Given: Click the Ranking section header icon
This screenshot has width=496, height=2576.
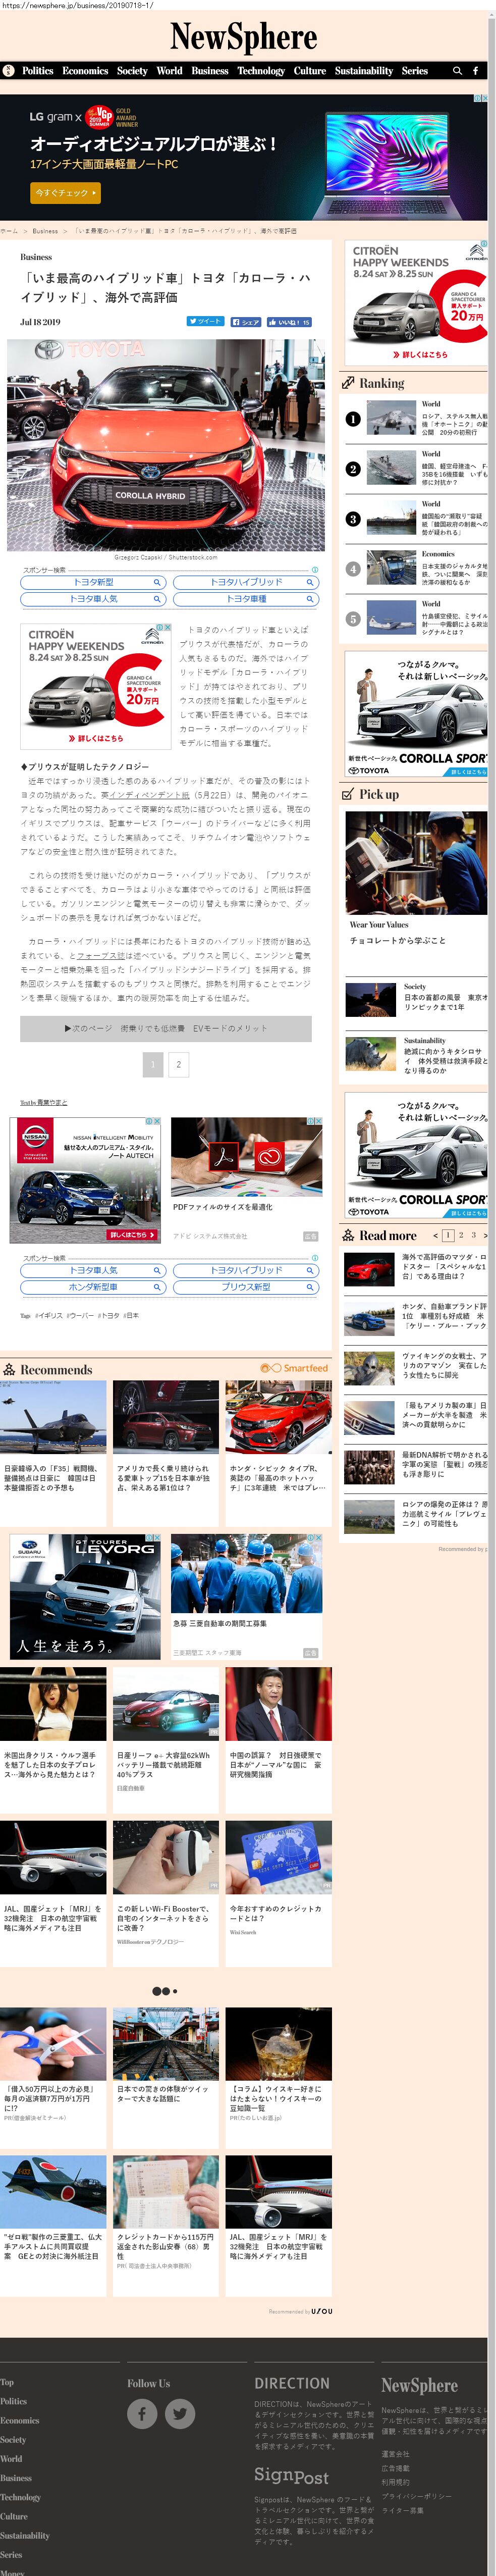Looking at the screenshot, I should [x=348, y=383].
